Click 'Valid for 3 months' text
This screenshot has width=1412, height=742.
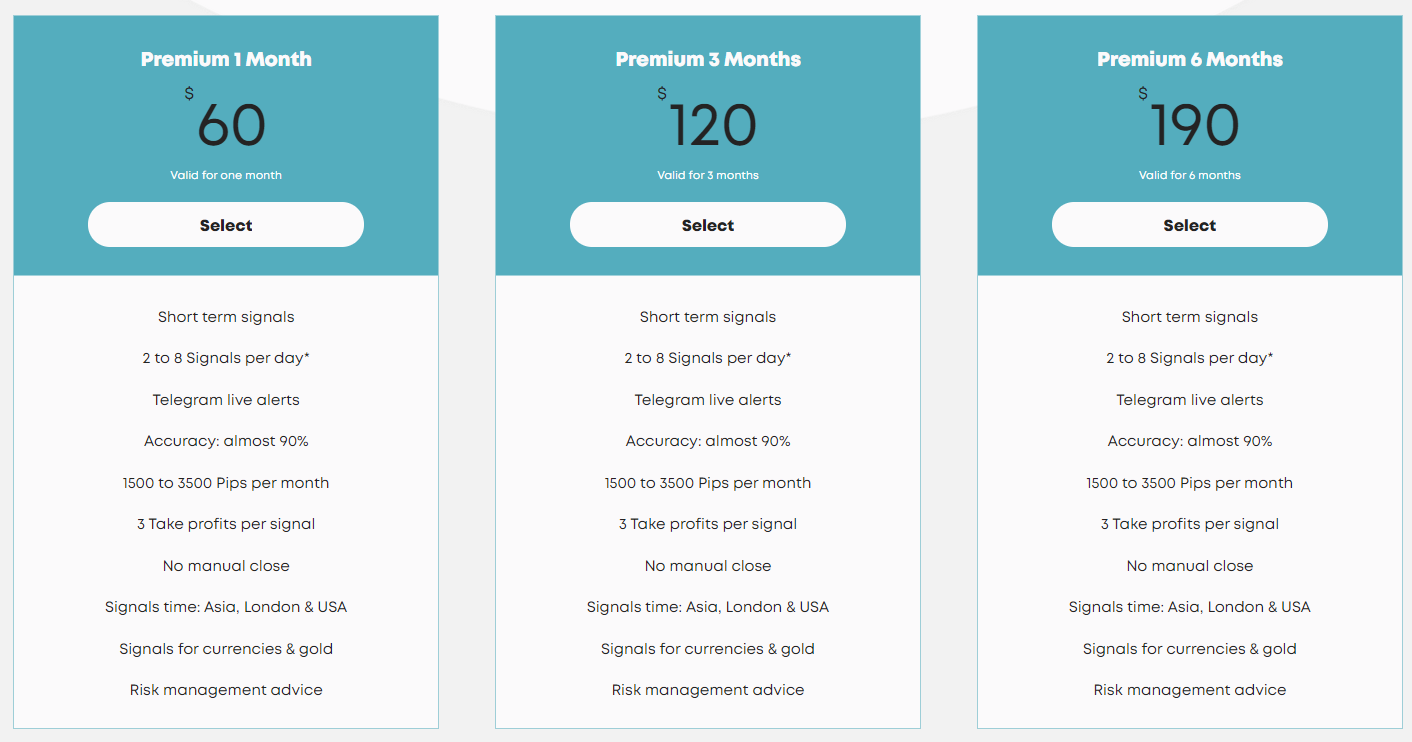[708, 175]
